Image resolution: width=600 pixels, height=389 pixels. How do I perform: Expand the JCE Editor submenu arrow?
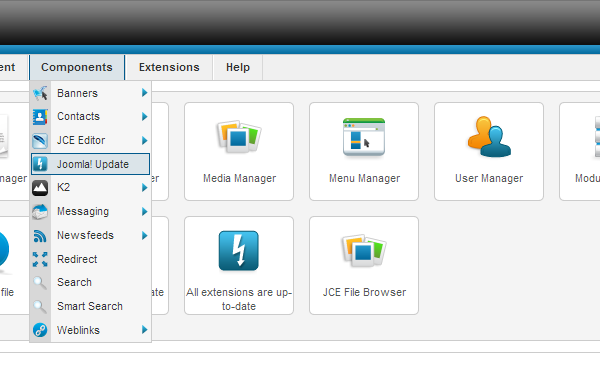click(144, 140)
